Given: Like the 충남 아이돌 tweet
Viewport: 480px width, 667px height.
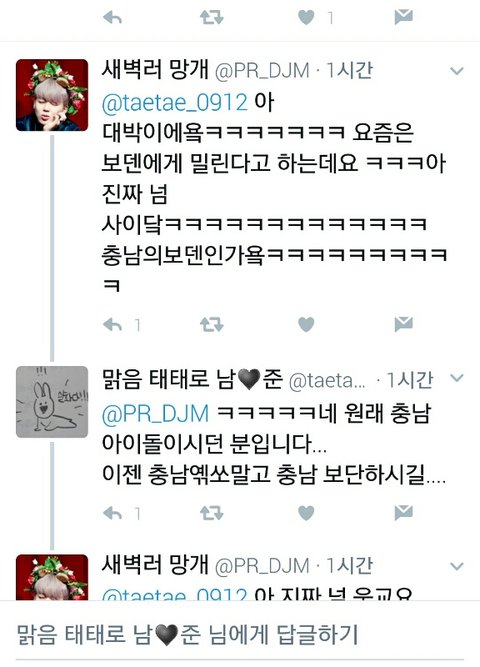Looking at the screenshot, I should point(306,513).
